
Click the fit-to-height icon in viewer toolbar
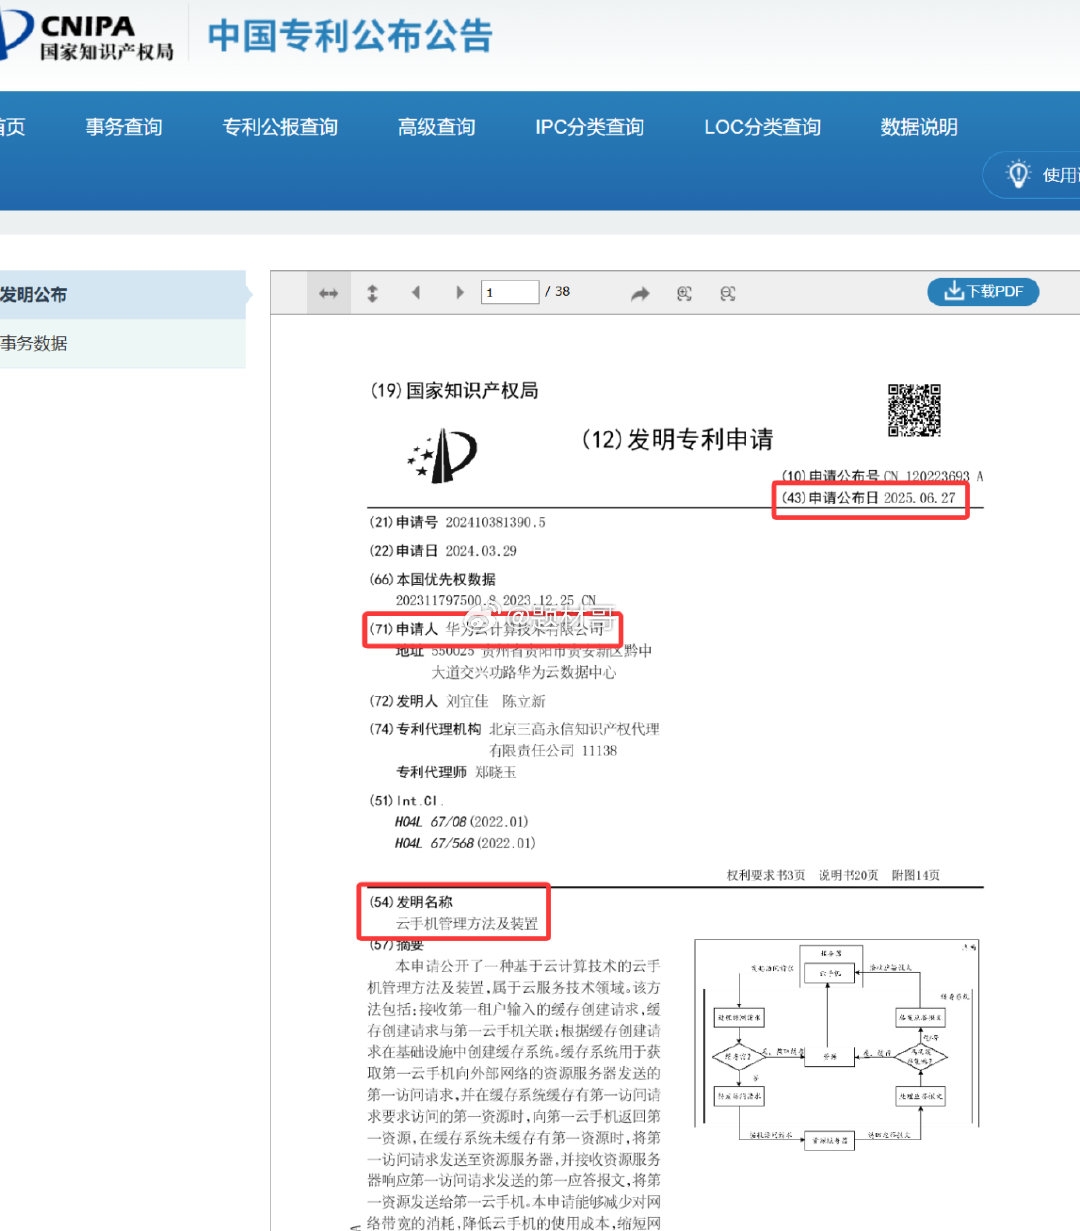(x=372, y=293)
